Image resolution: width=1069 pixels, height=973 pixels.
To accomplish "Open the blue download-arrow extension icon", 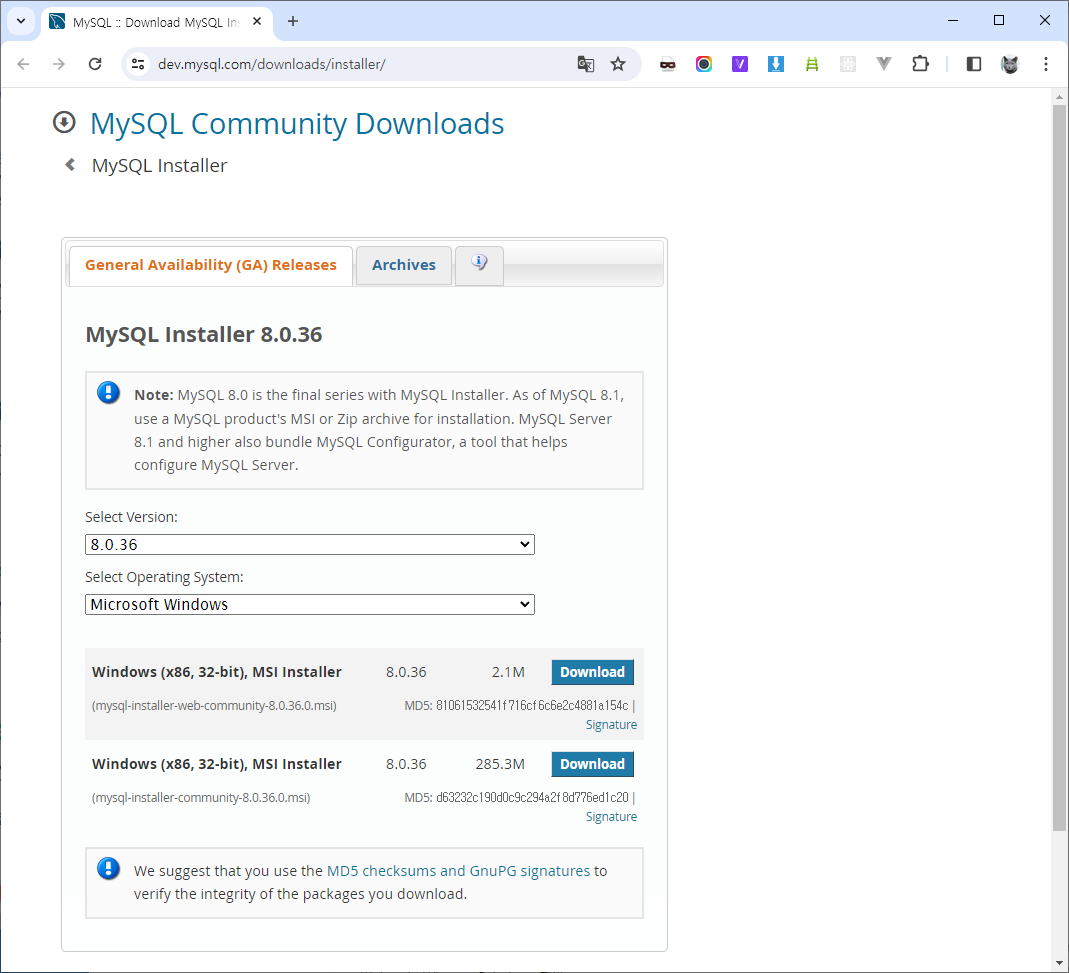I will [776, 64].
